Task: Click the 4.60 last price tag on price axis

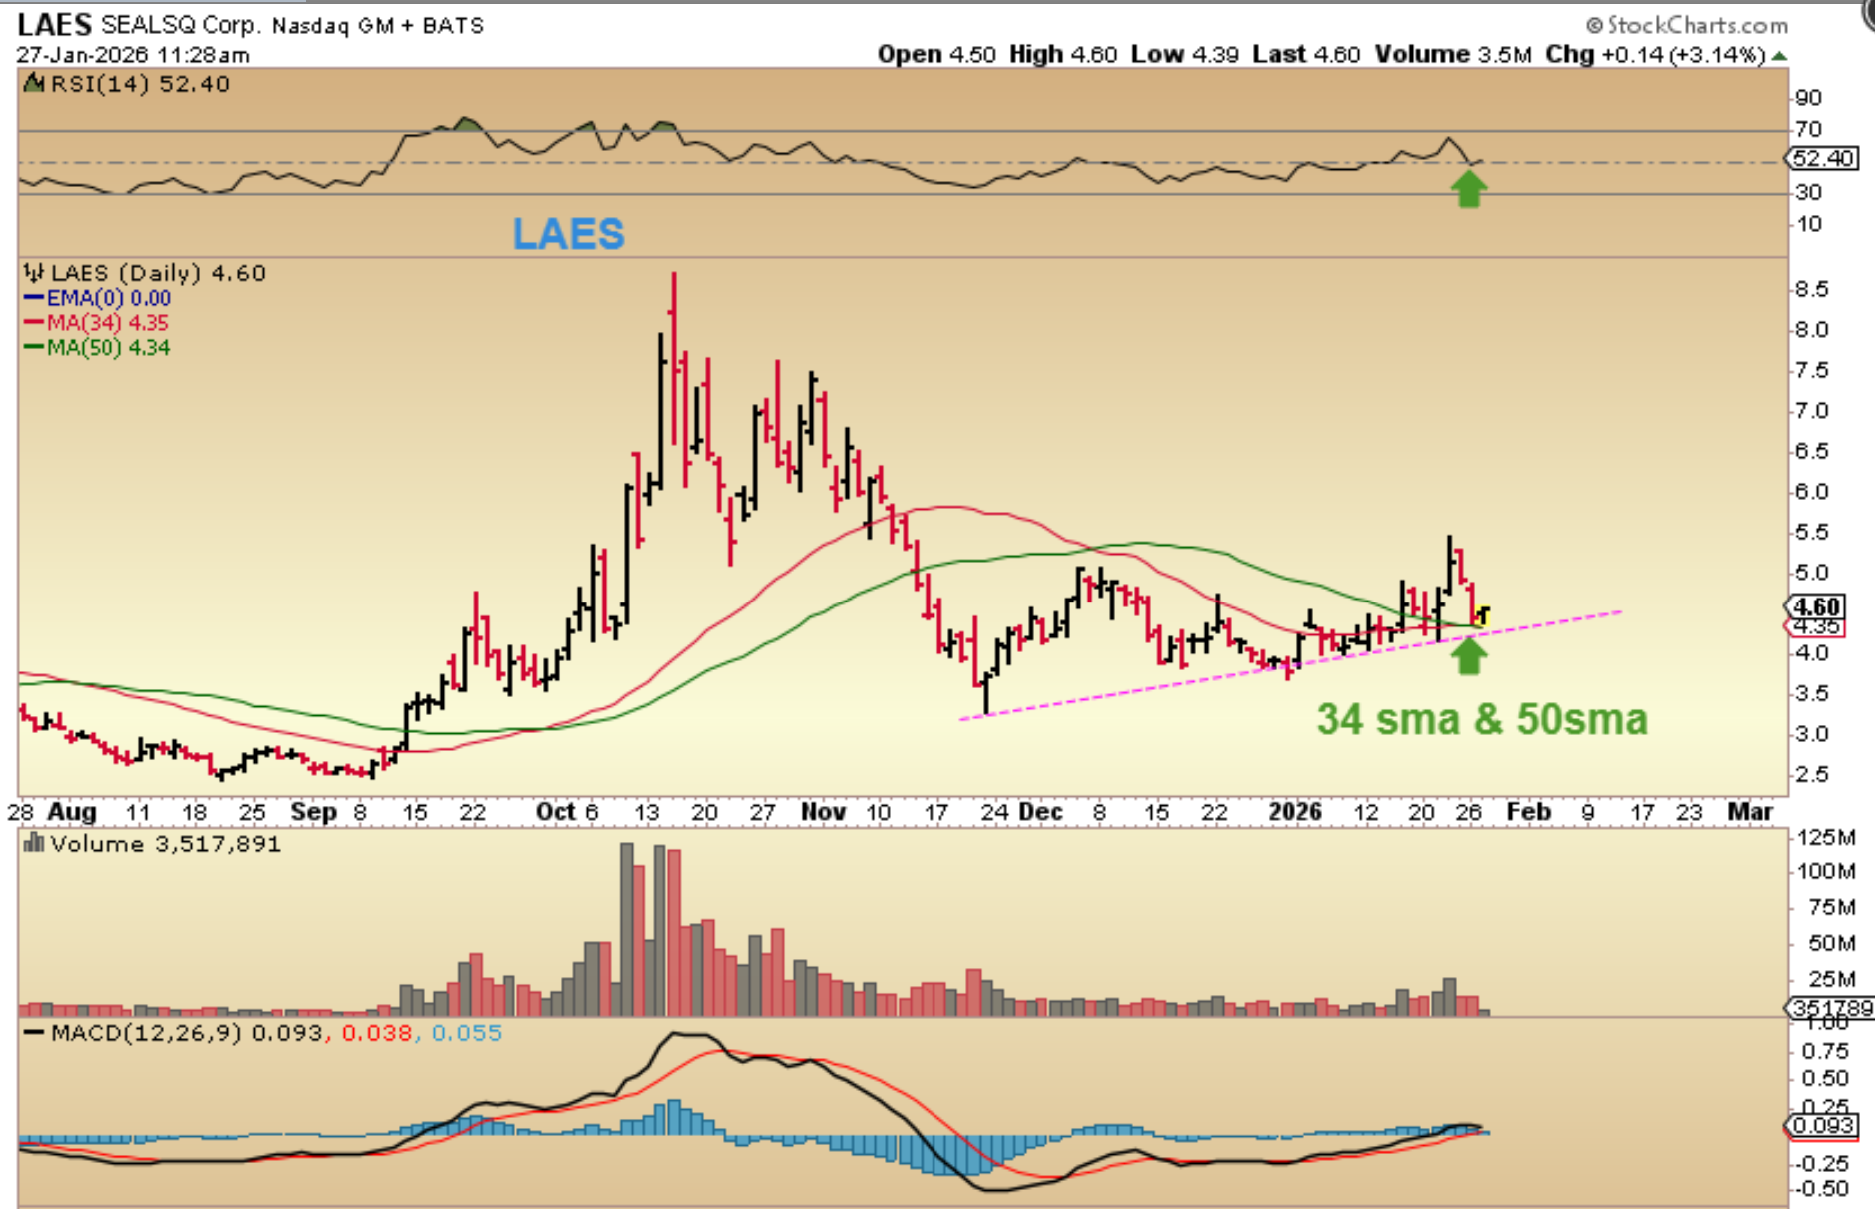Action: click(1817, 607)
